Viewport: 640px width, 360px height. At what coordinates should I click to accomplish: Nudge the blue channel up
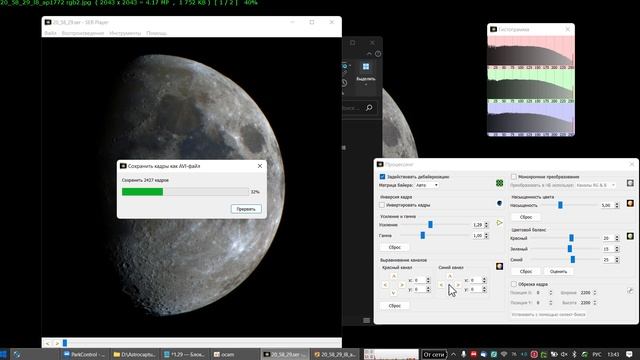(x=450, y=276)
